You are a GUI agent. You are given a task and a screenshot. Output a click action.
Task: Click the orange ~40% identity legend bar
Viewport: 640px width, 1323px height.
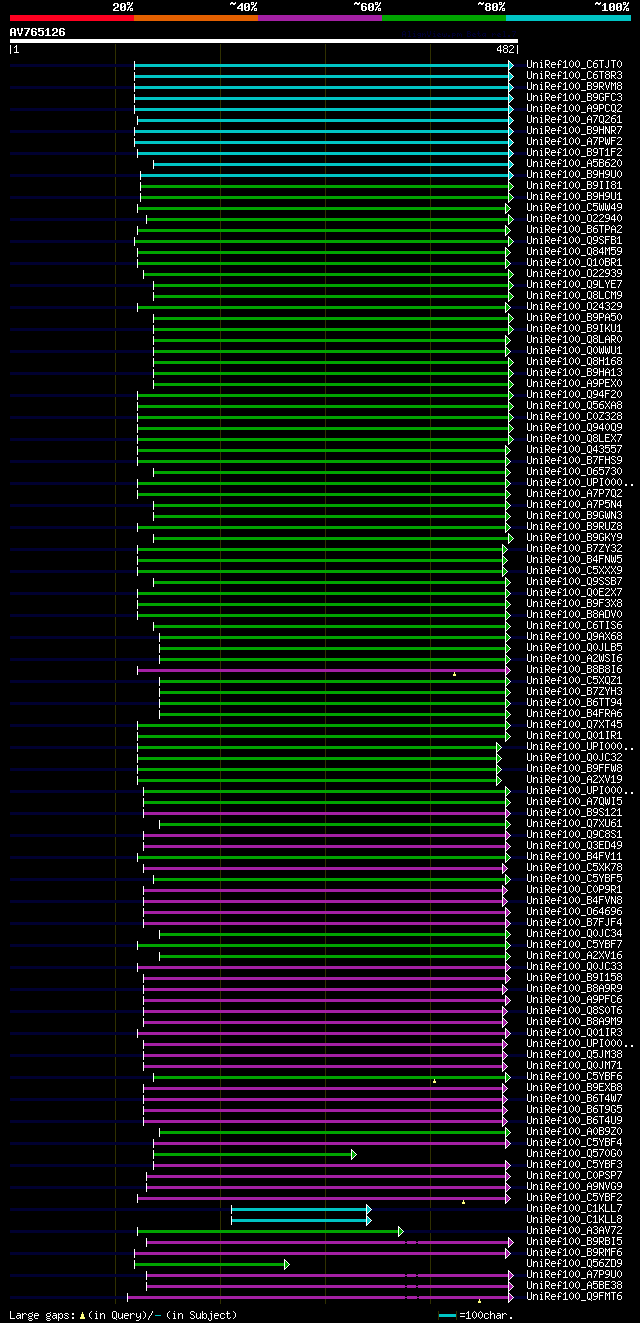click(x=196, y=18)
